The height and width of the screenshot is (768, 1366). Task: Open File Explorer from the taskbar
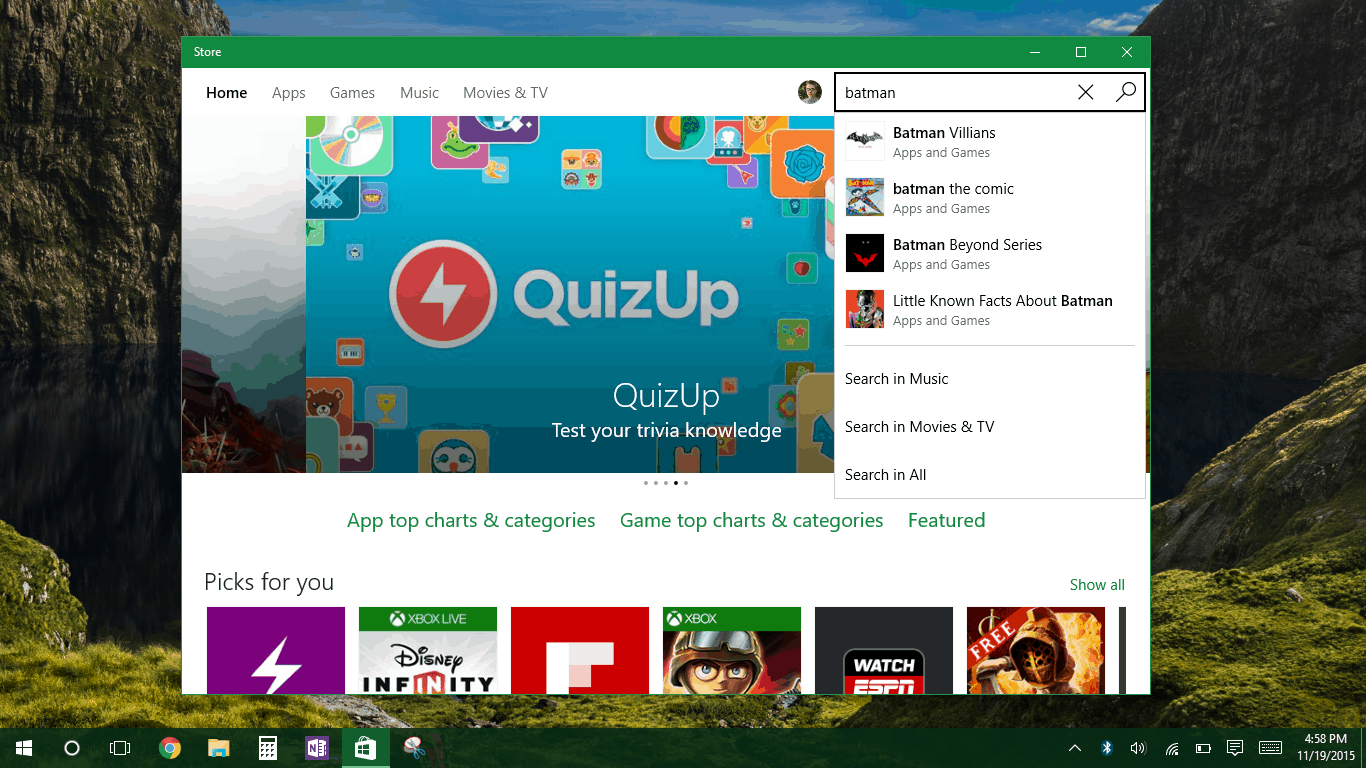(218, 747)
